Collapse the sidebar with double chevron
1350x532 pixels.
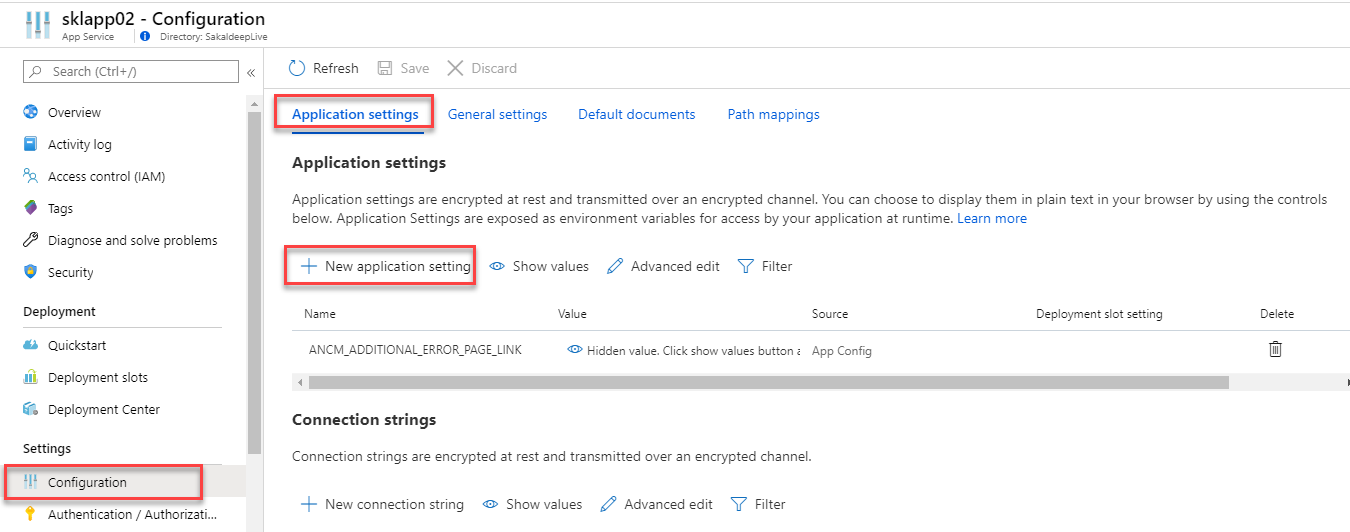(251, 72)
